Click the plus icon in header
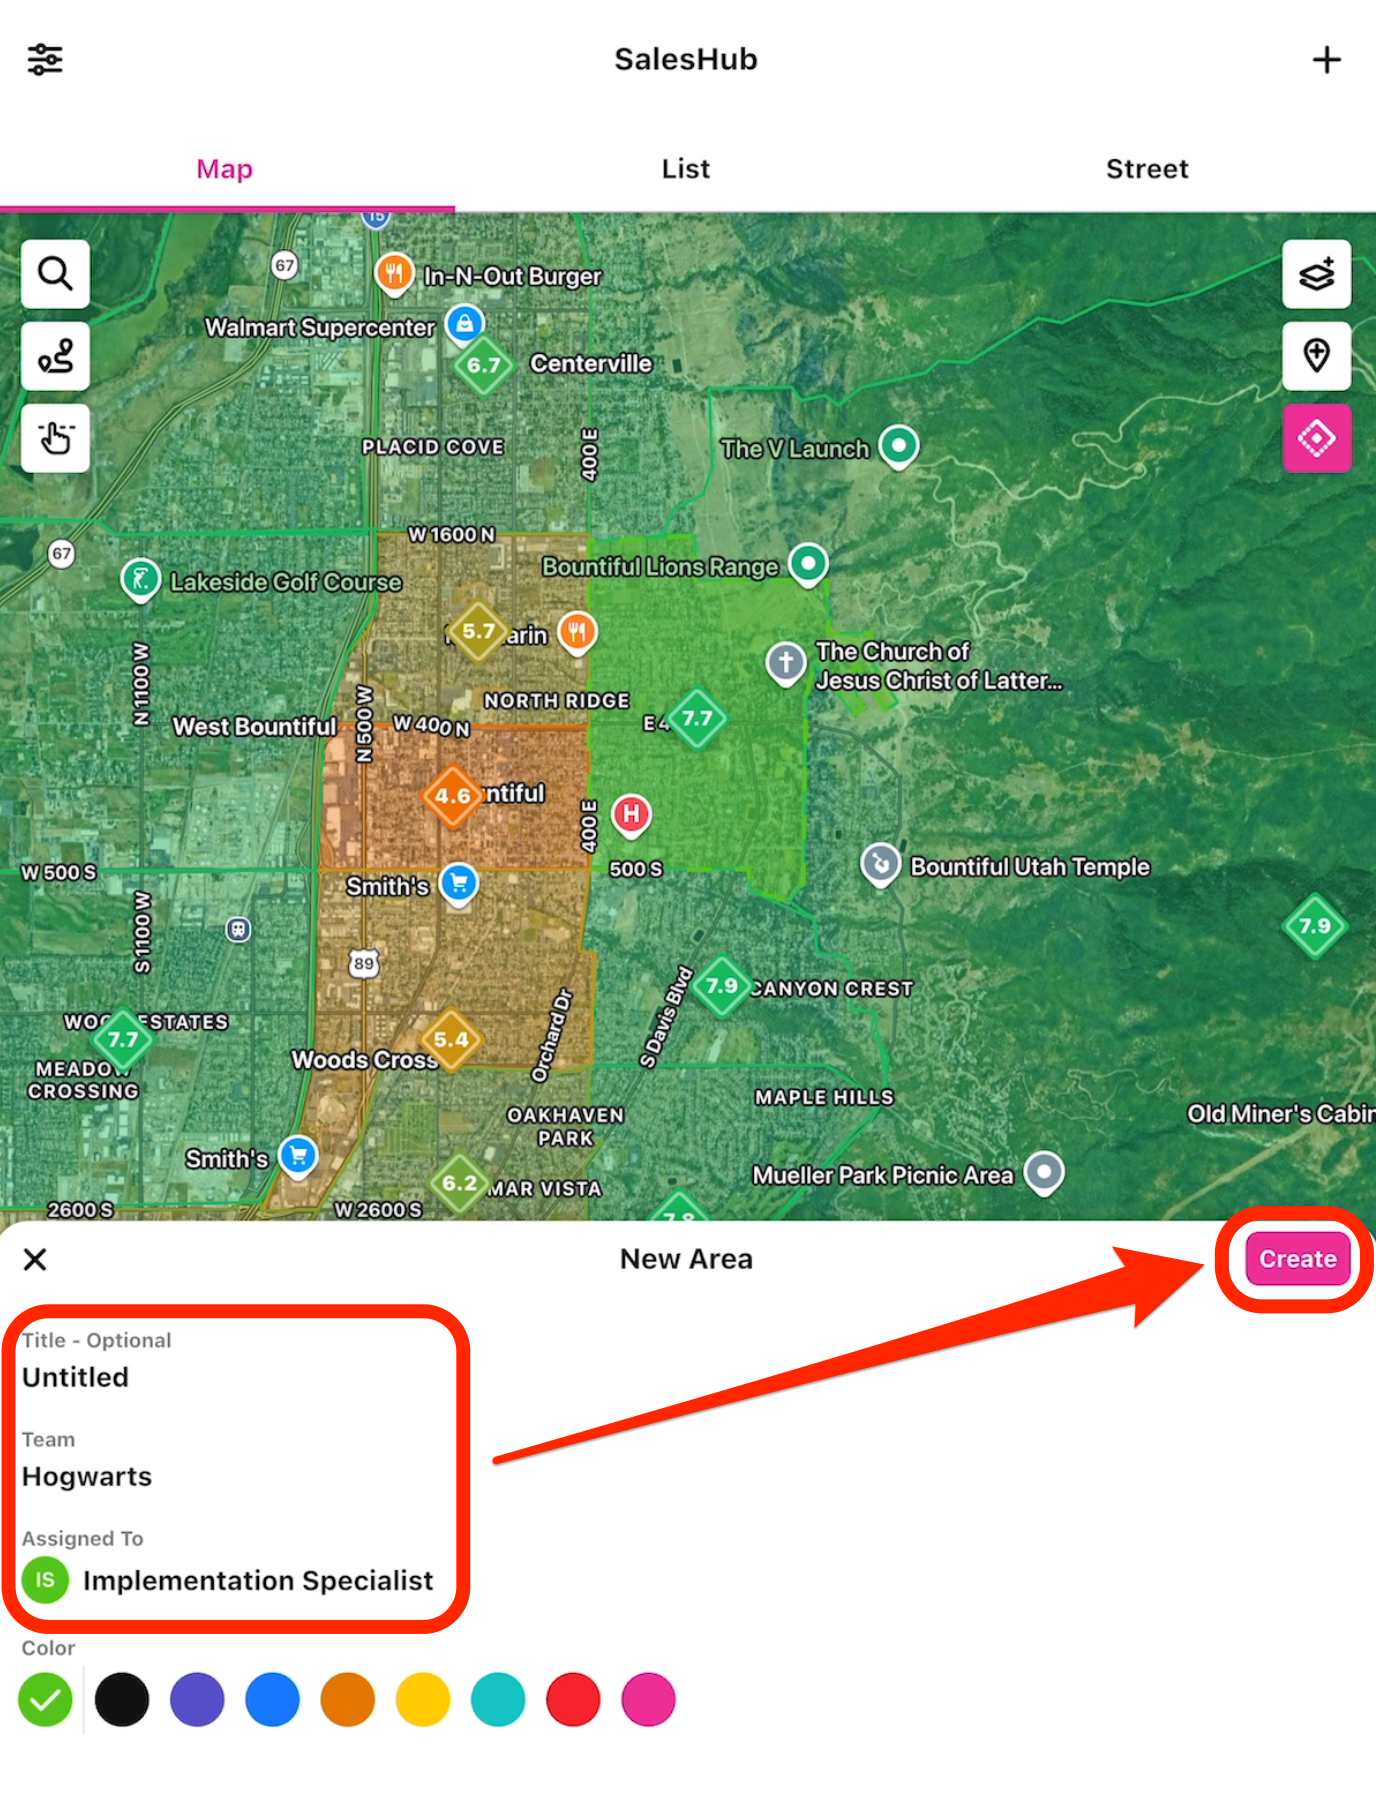The height and width of the screenshot is (1802, 1376). (1326, 60)
